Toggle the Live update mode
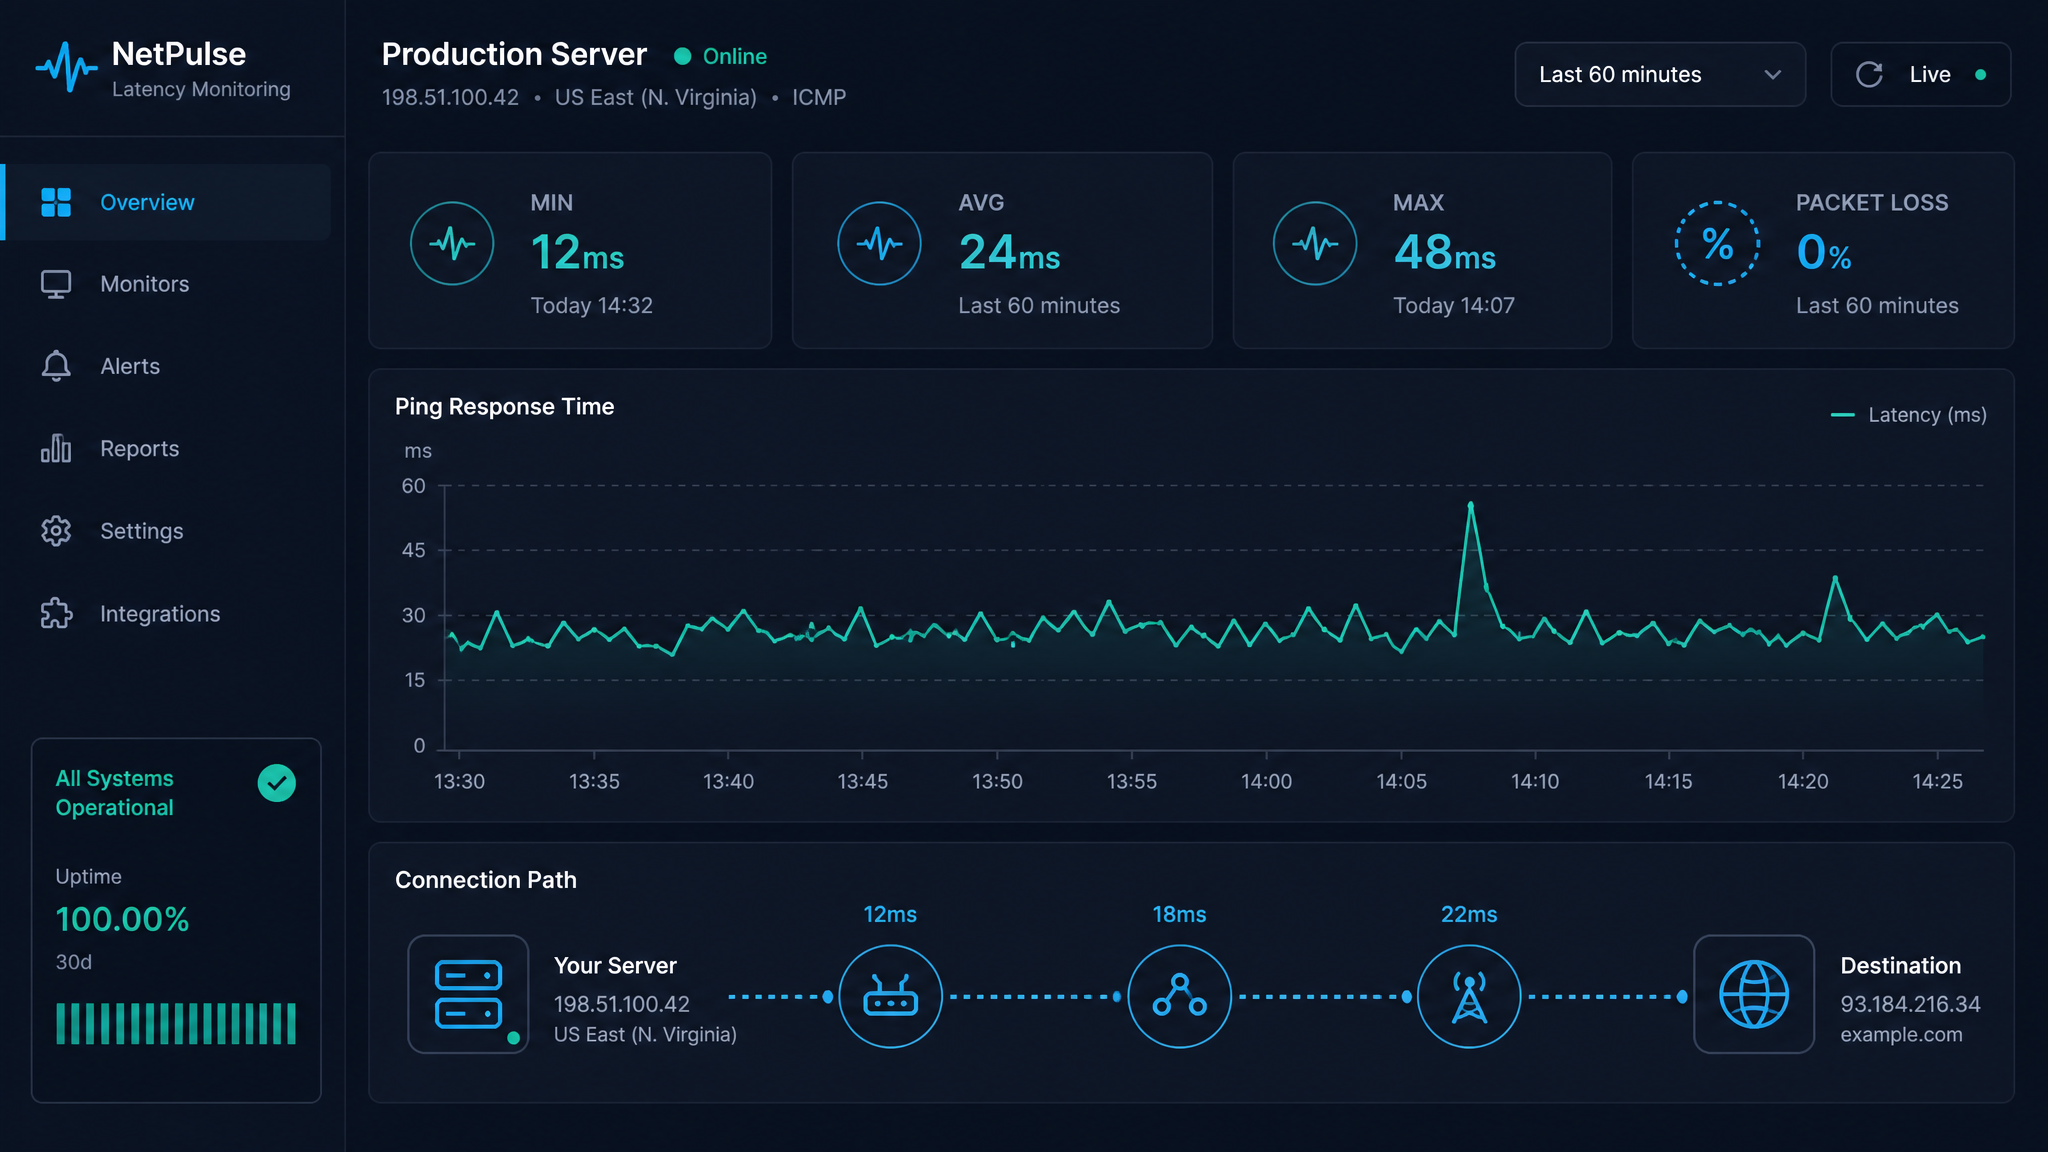The height and width of the screenshot is (1152, 2048). click(x=1920, y=74)
